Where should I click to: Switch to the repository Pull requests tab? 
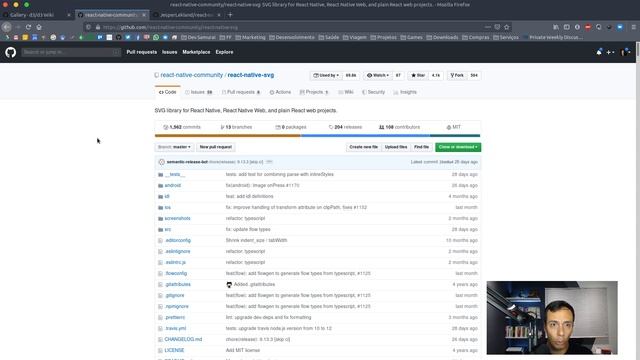click(241, 92)
